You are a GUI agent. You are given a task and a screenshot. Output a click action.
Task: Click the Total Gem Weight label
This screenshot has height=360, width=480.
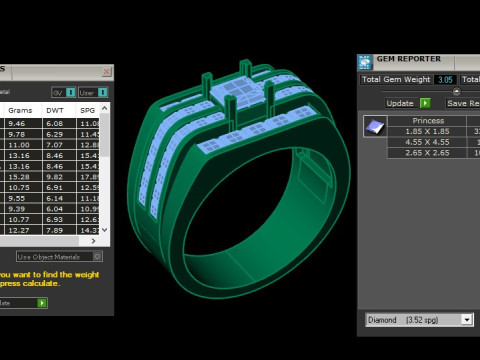click(396, 79)
